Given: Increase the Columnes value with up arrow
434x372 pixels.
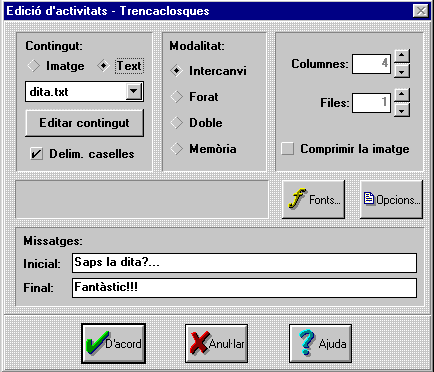Looking at the screenshot, I should [x=402, y=55].
